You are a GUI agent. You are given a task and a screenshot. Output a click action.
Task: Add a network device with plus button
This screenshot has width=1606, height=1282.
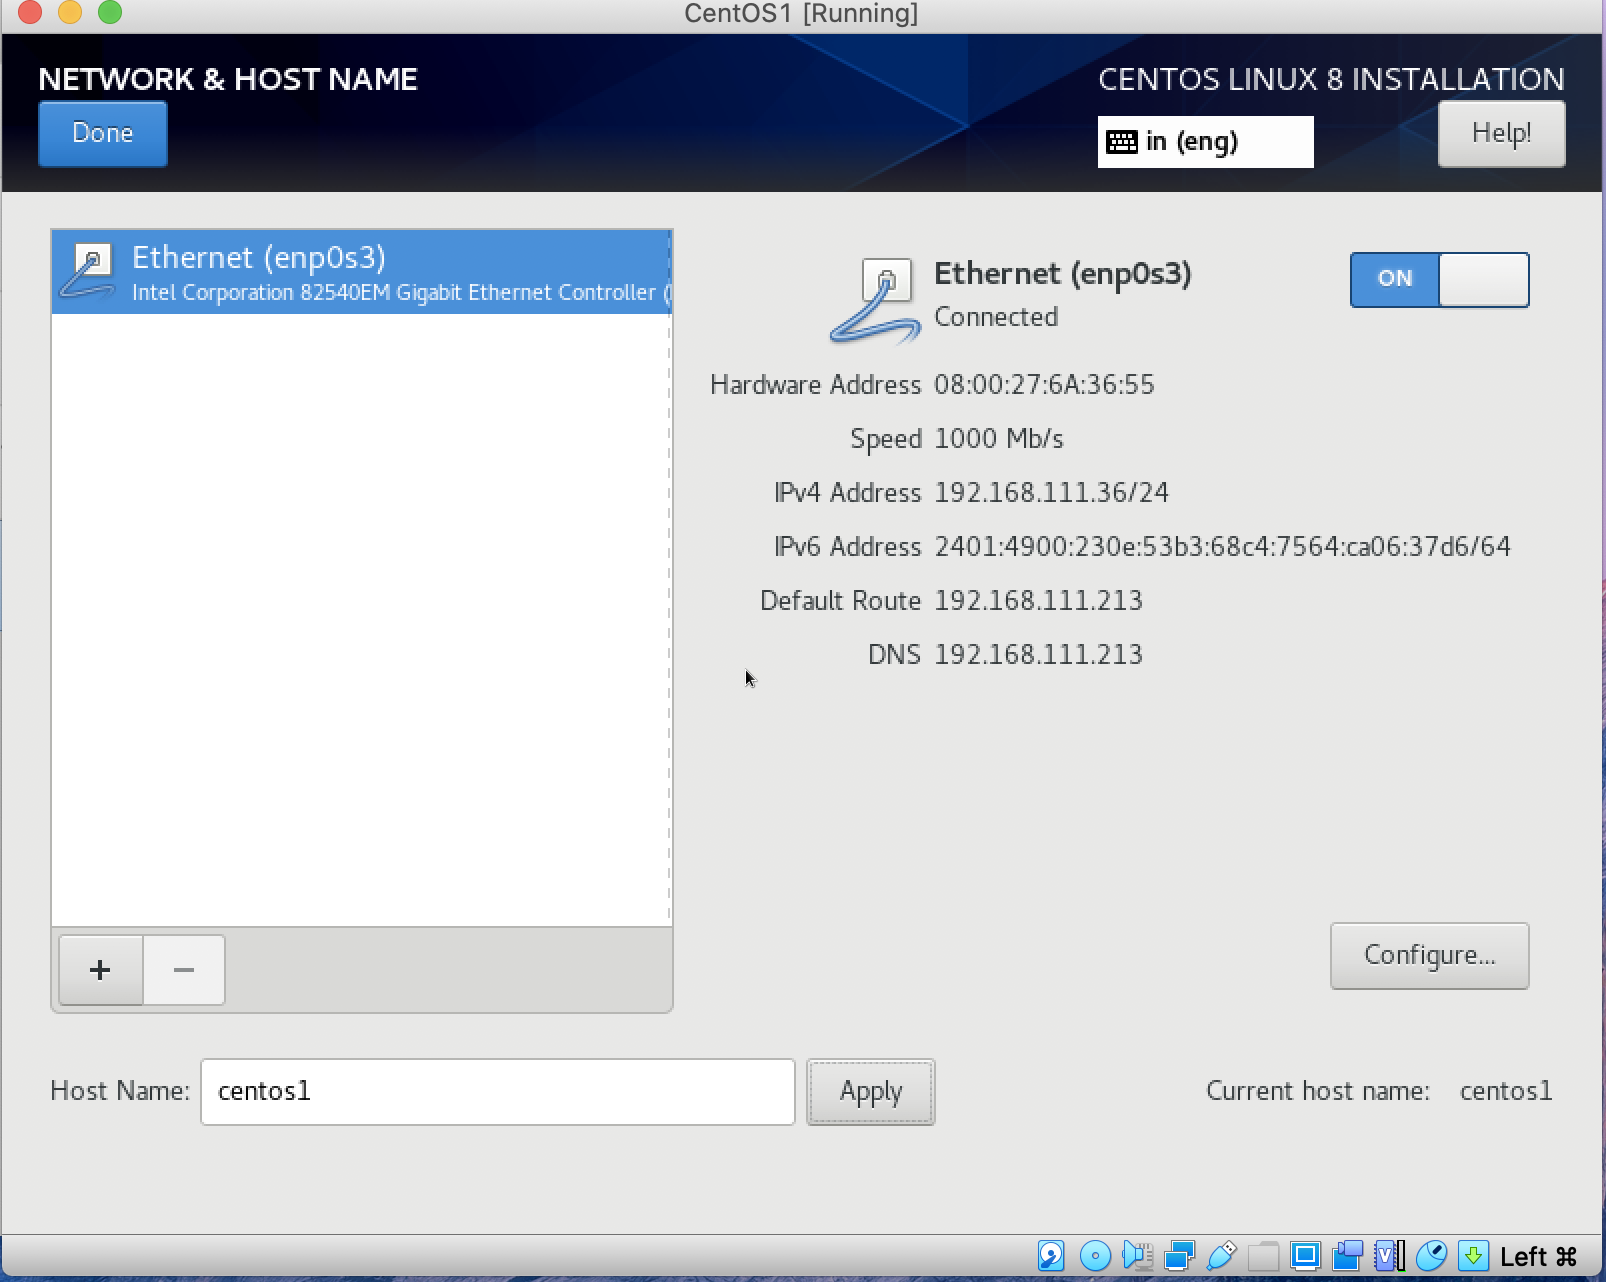click(x=100, y=970)
